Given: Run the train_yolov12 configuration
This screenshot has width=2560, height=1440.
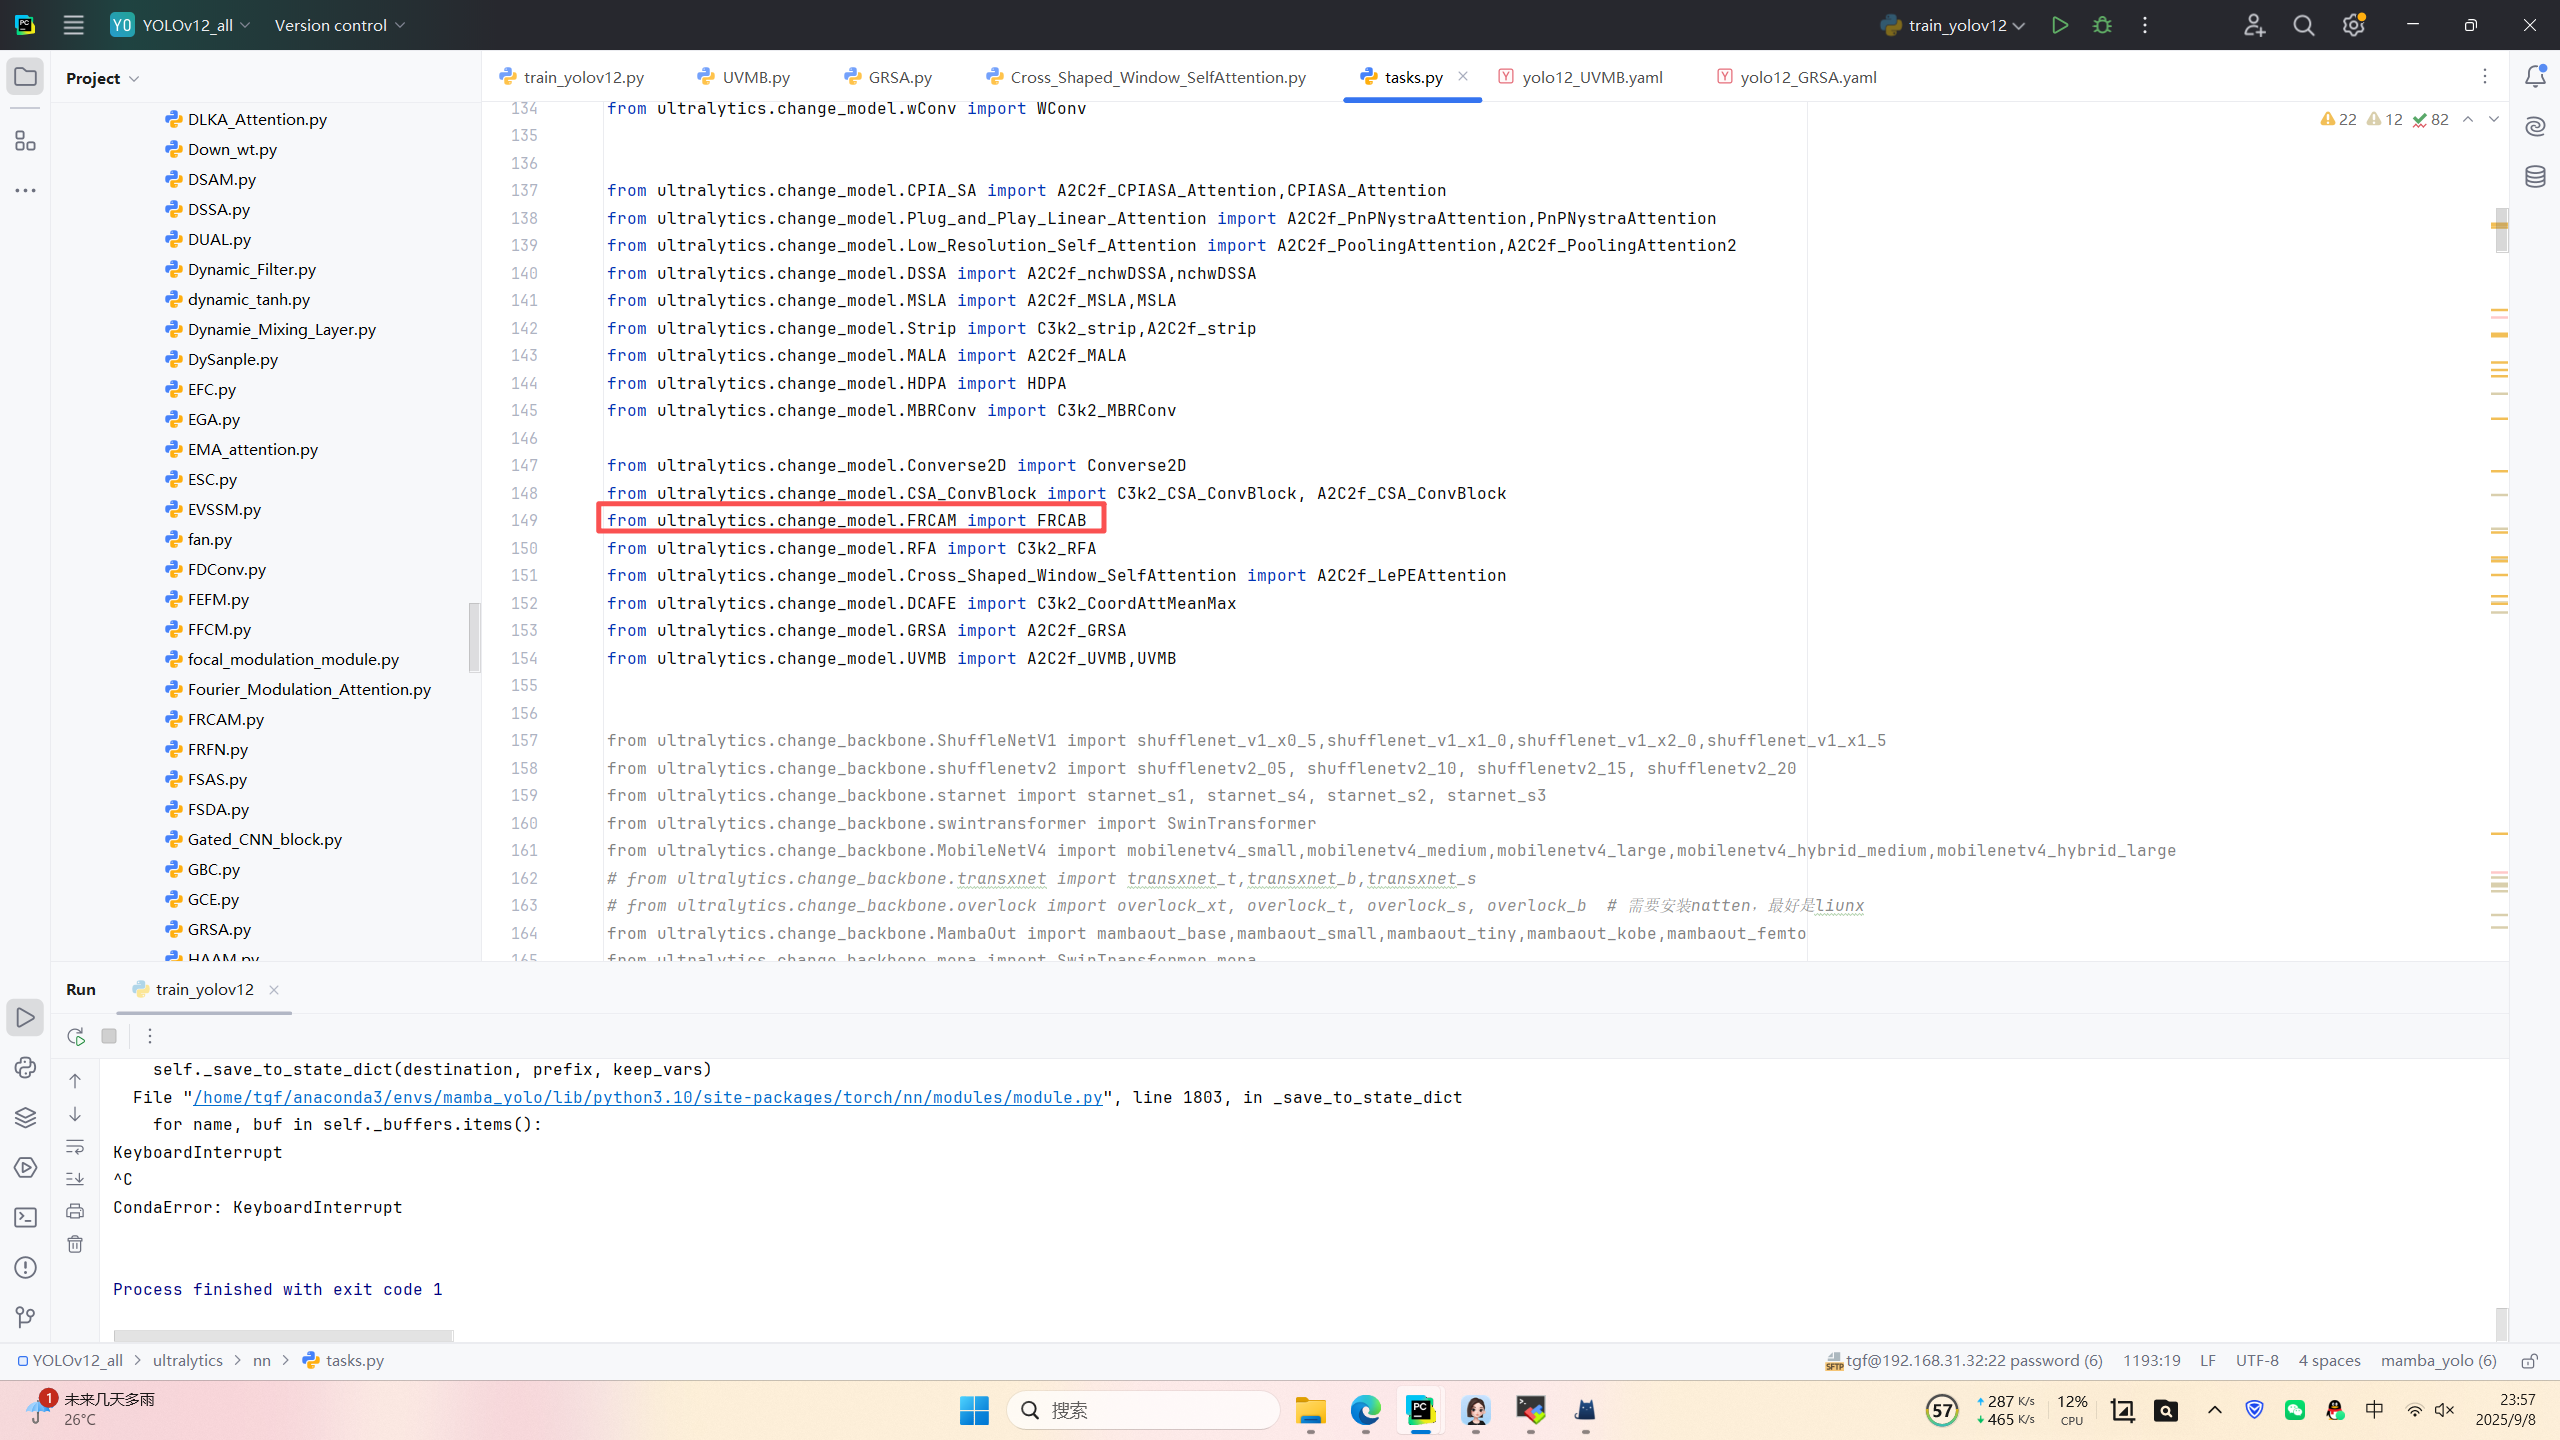Looking at the screenshot, I should coord(2059,25).
